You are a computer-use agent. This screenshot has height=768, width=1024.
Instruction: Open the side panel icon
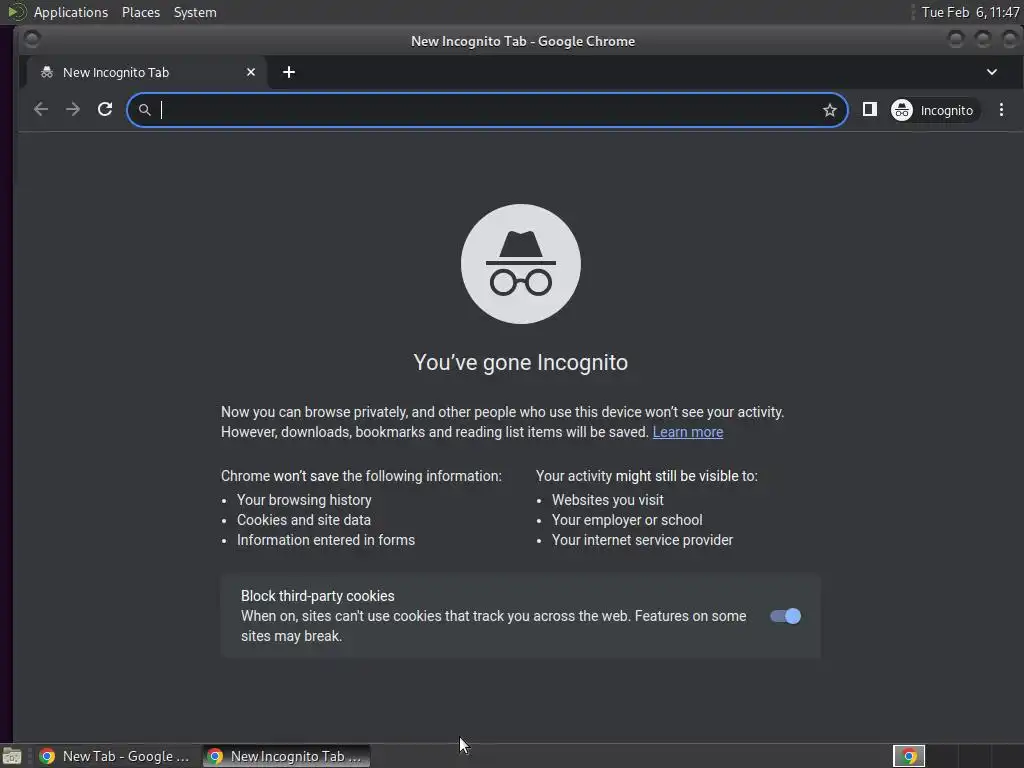coord(869,110)
